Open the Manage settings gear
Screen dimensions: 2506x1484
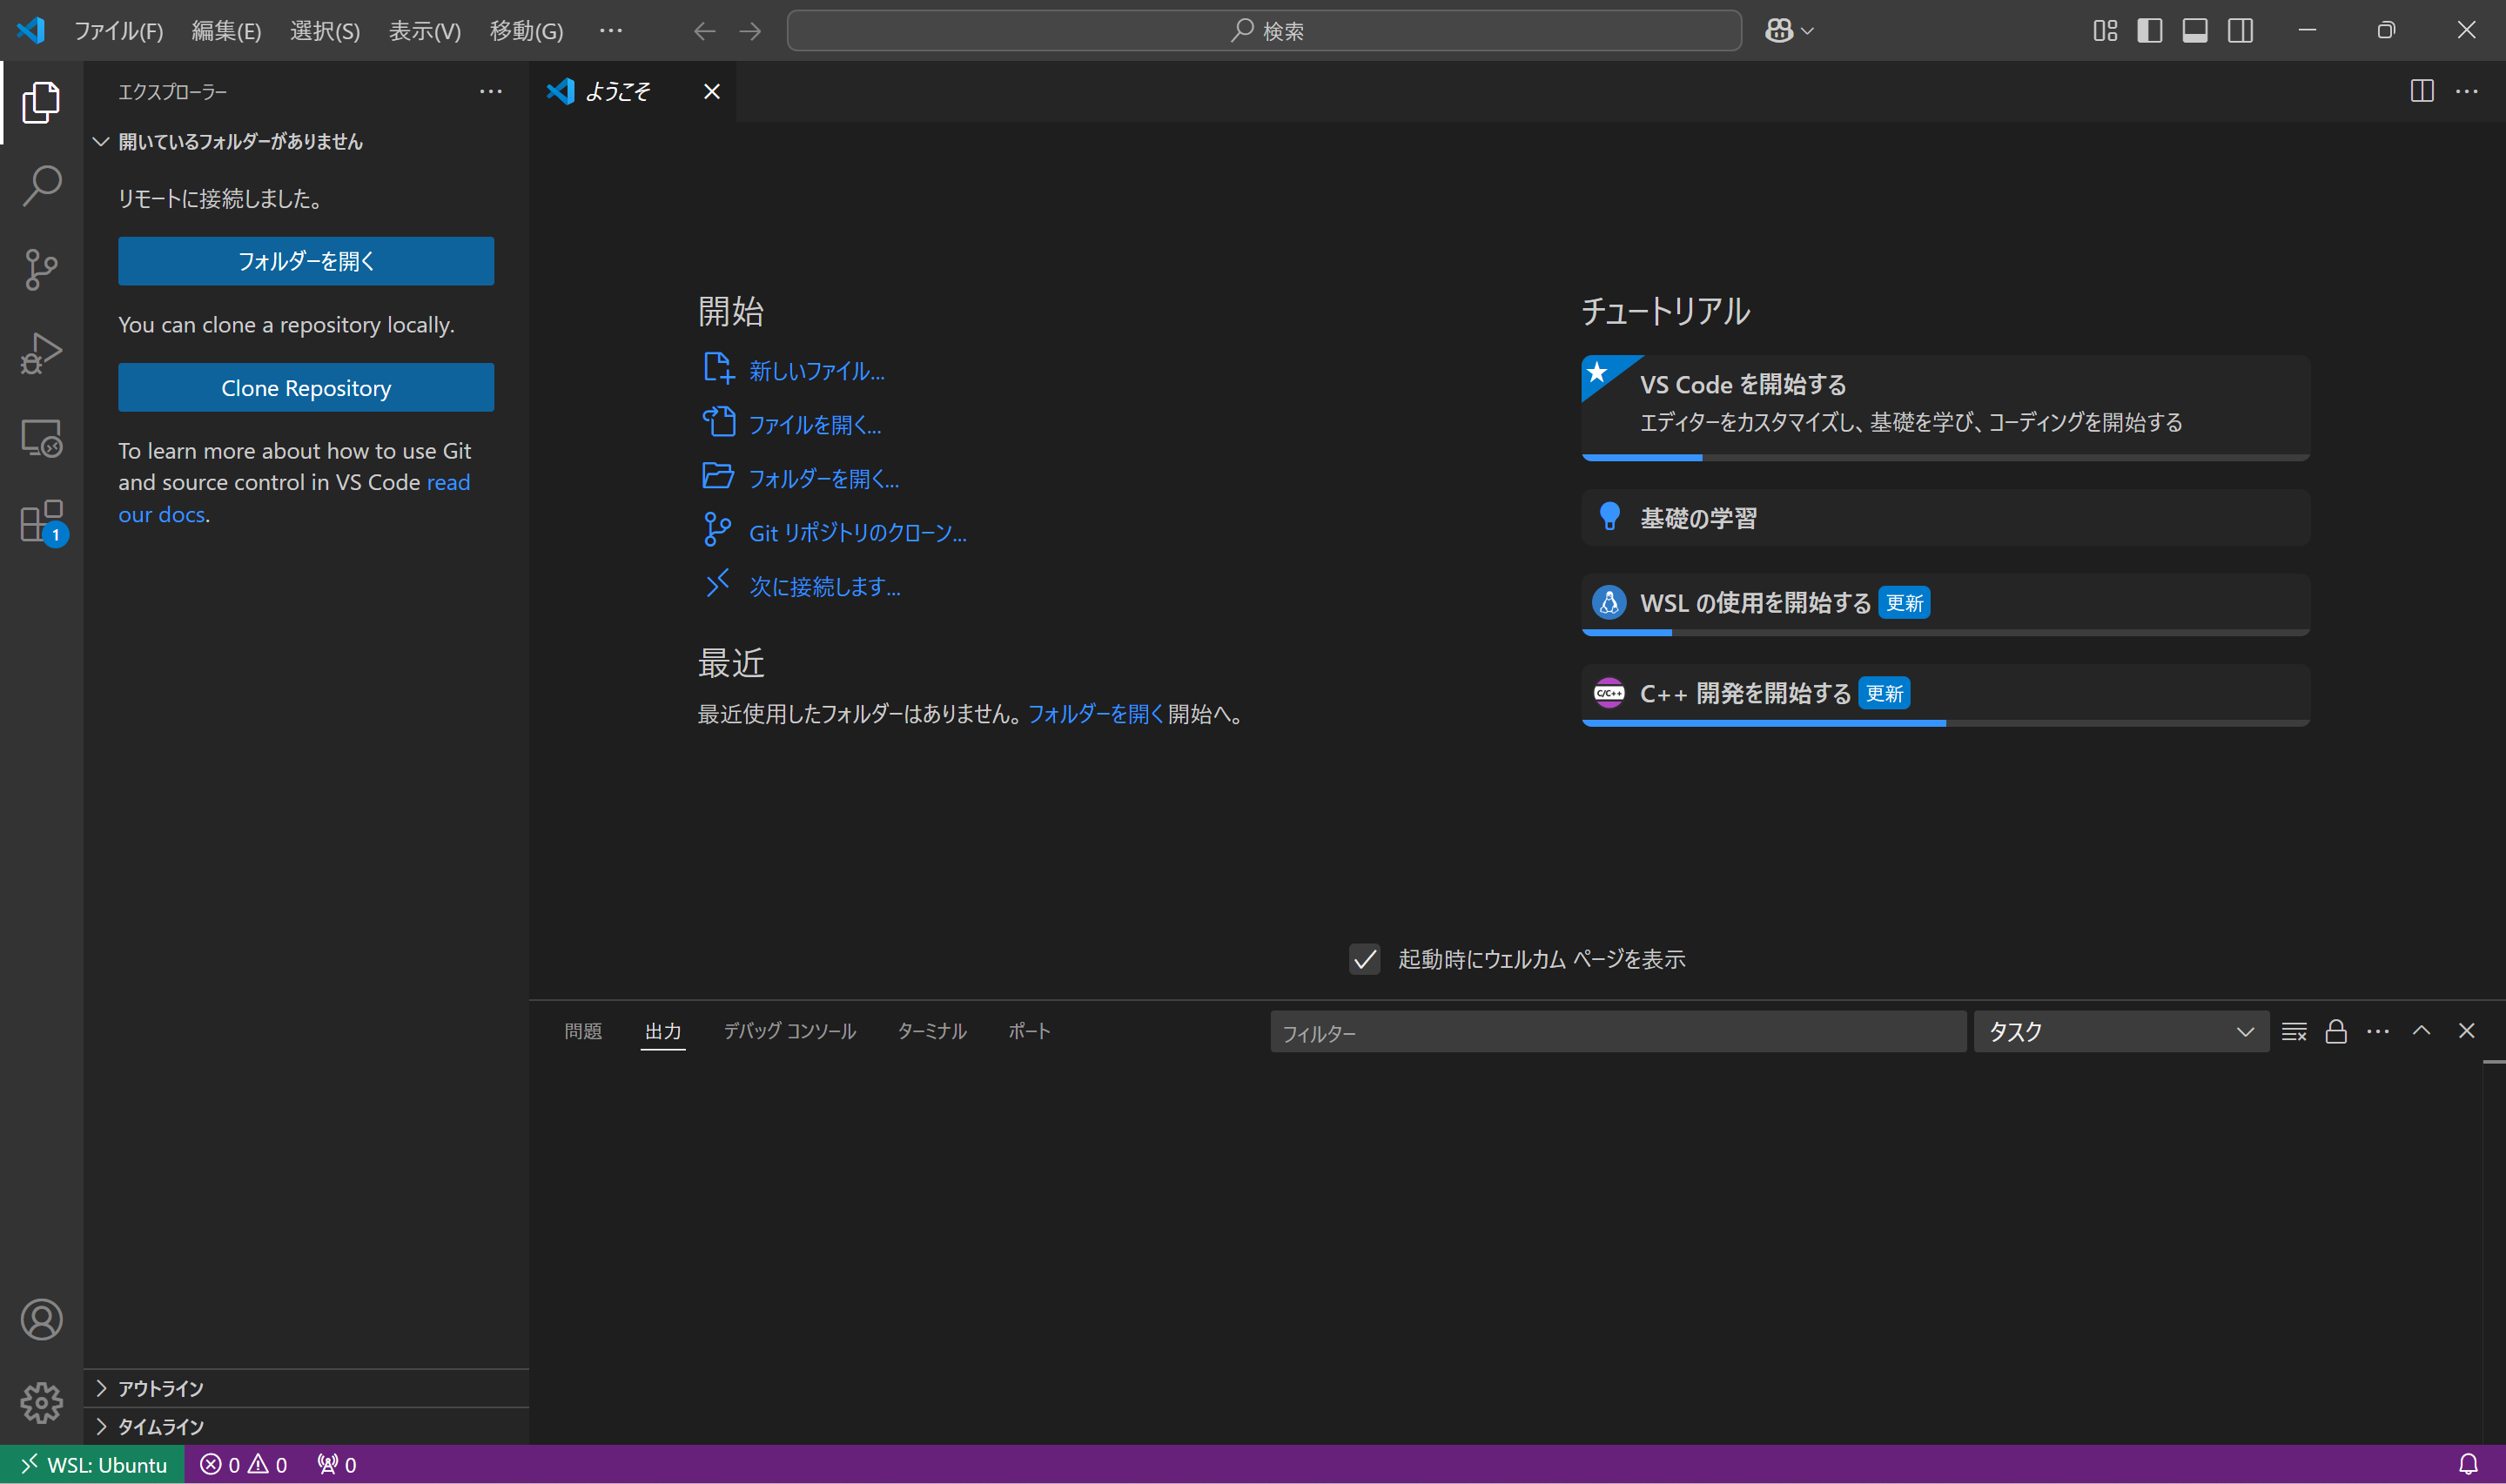click(41, 1402)
